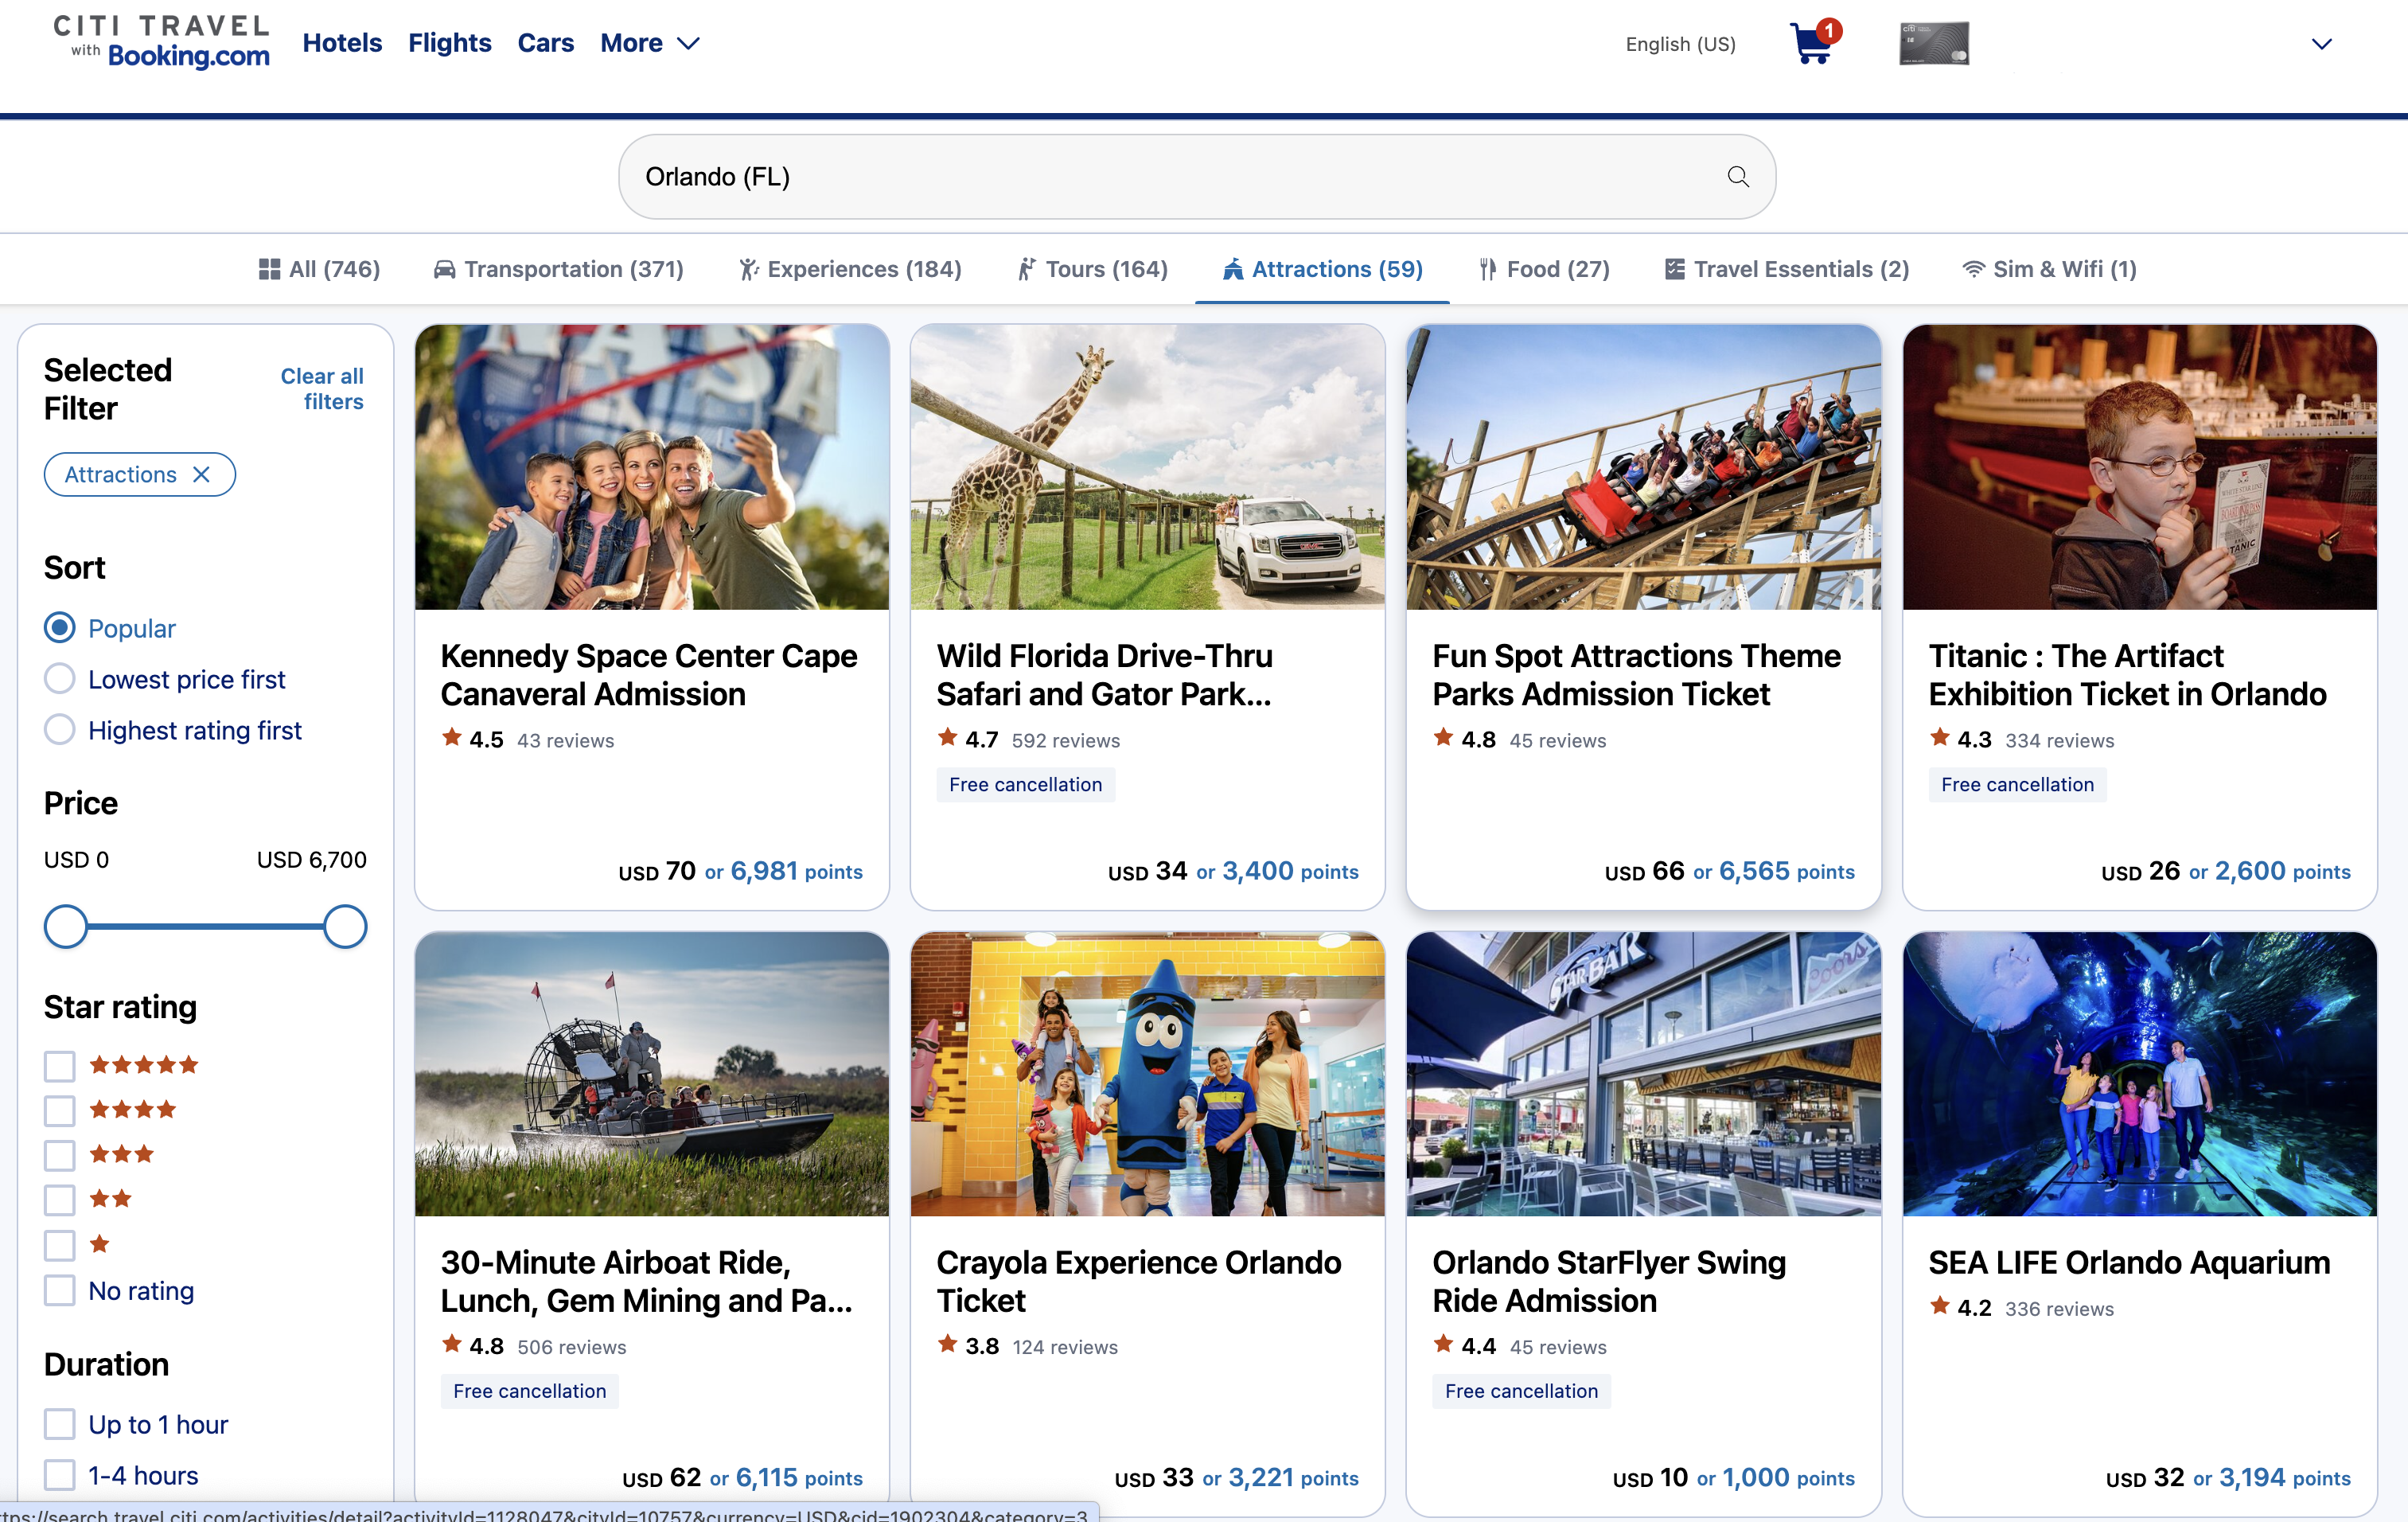
Task: Open Kennedy Space Center Cape Canaveral Admission title
Action: click(649, 675)
